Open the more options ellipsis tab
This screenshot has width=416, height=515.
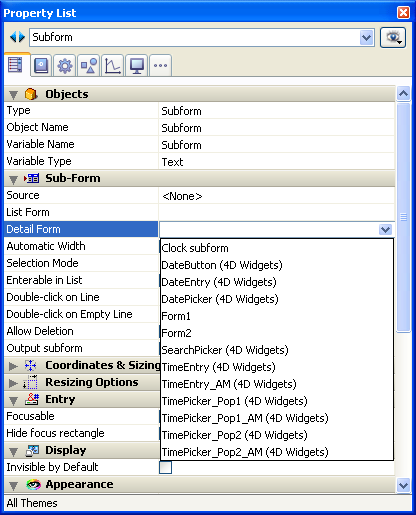[161, 66]
